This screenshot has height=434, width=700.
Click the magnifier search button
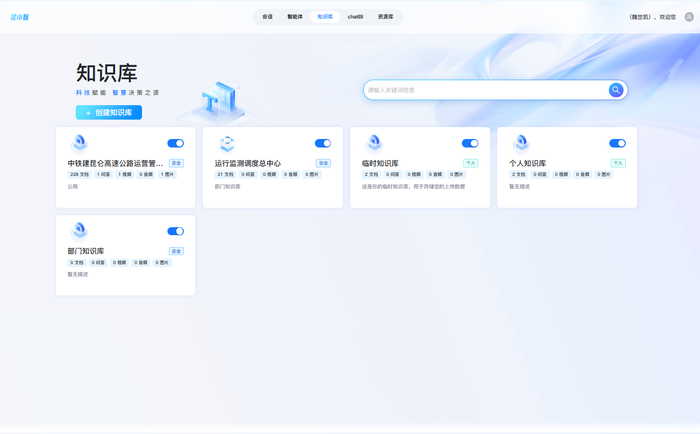point(616,90)
